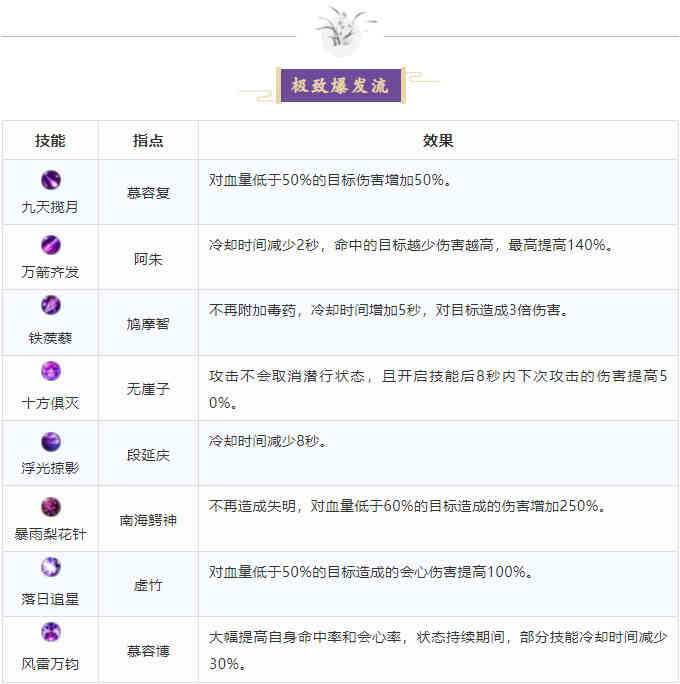
Task: Click the mentor name 段延庆
Action: [x=148, y=455]
